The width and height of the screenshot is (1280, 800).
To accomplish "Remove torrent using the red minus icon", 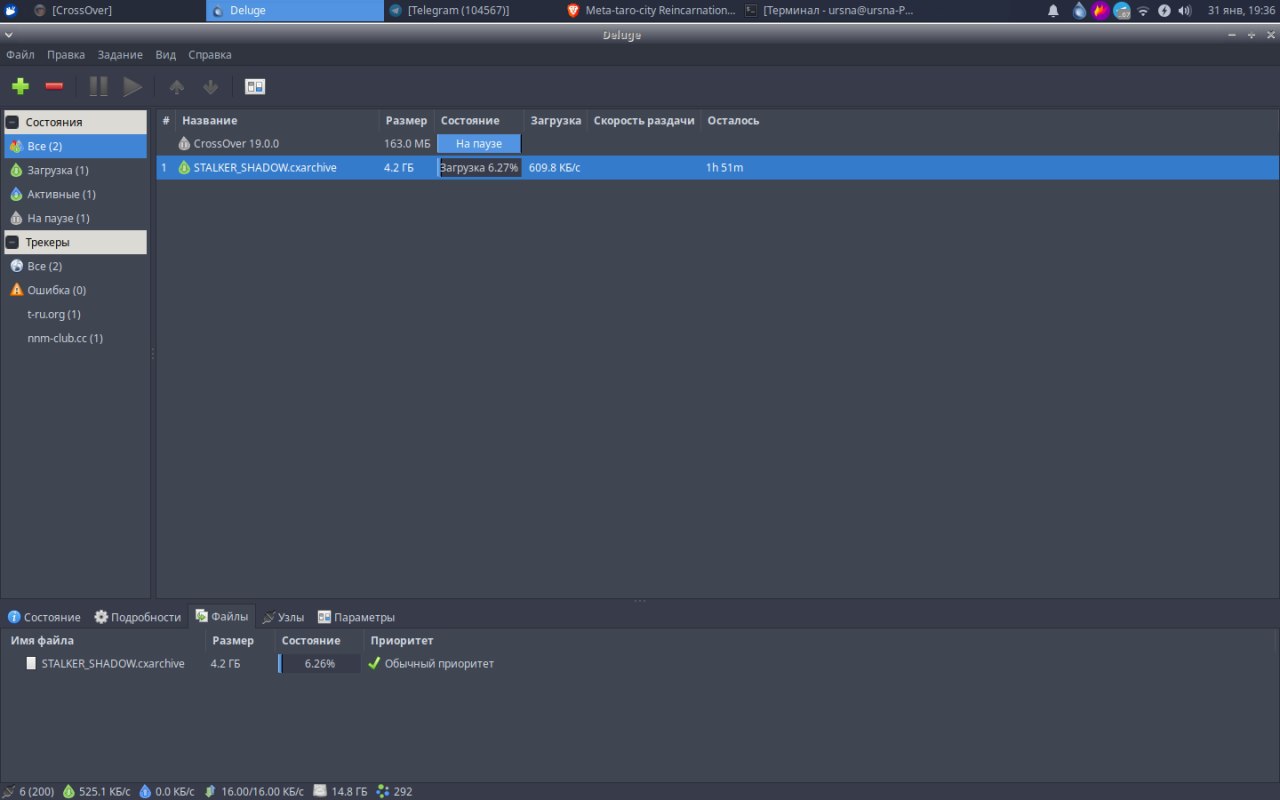I will point(55,87).
